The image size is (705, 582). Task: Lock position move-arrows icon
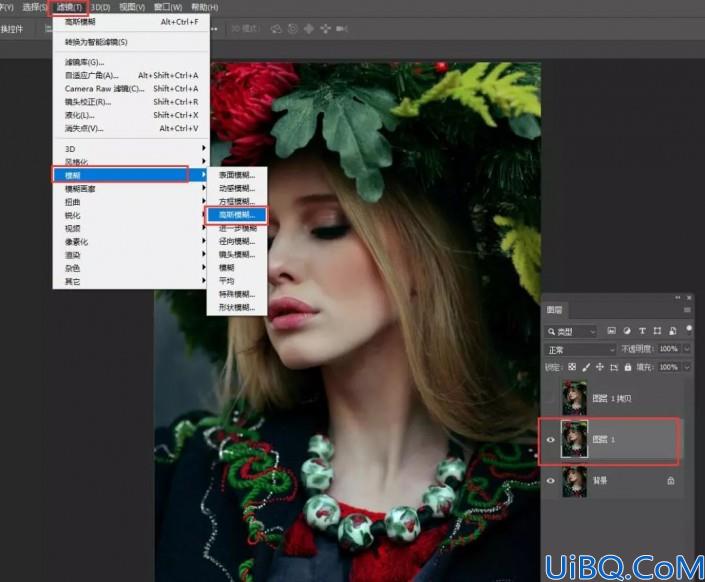[x=600, y=367]
